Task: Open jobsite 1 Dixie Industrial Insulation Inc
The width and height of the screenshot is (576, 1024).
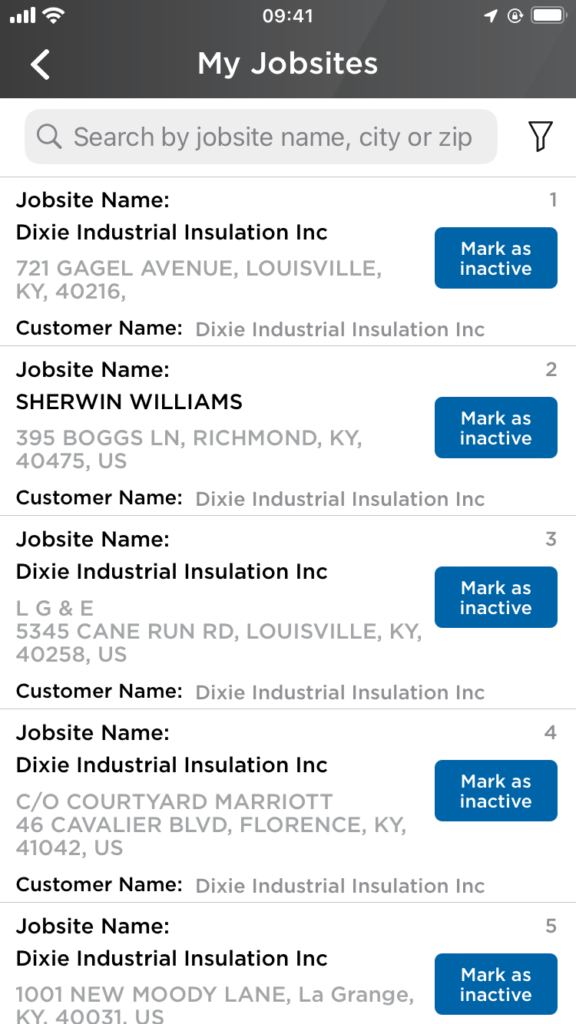Action: [x=170, y=232]
